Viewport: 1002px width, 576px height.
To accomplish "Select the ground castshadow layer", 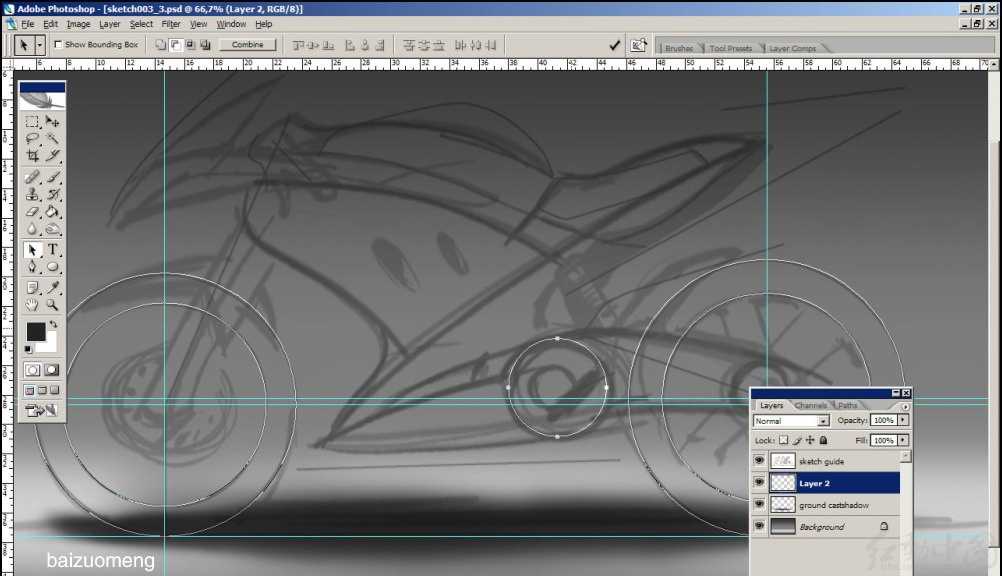I will [835, 505].
